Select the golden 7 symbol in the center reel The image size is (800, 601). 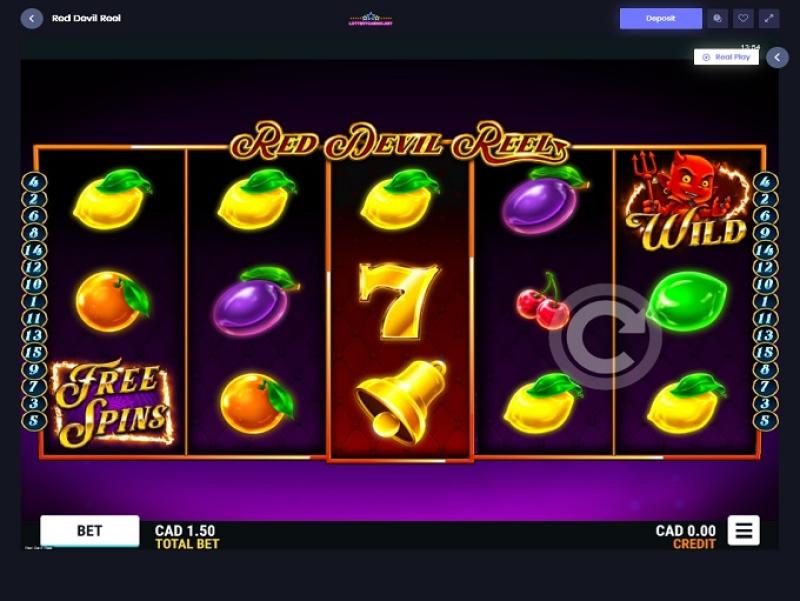pos(398,301)
